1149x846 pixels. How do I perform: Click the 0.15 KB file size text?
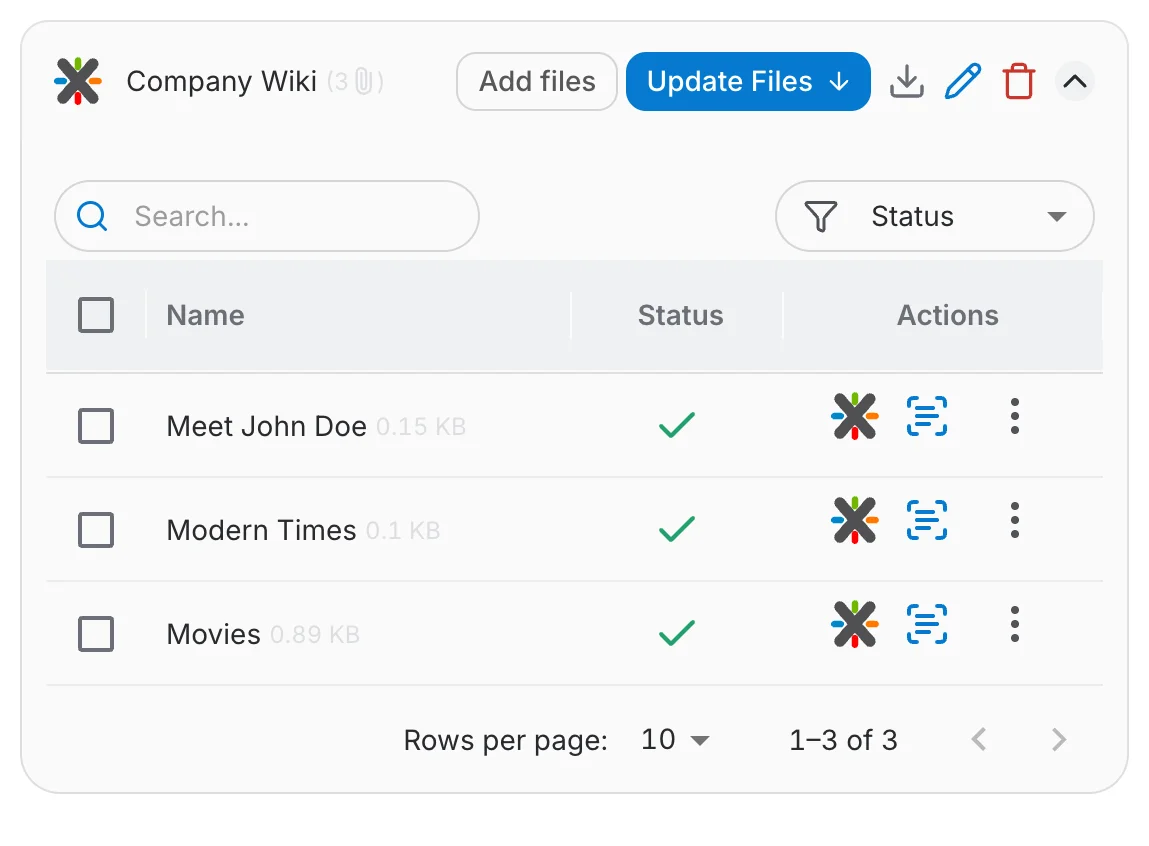(421, 427)
